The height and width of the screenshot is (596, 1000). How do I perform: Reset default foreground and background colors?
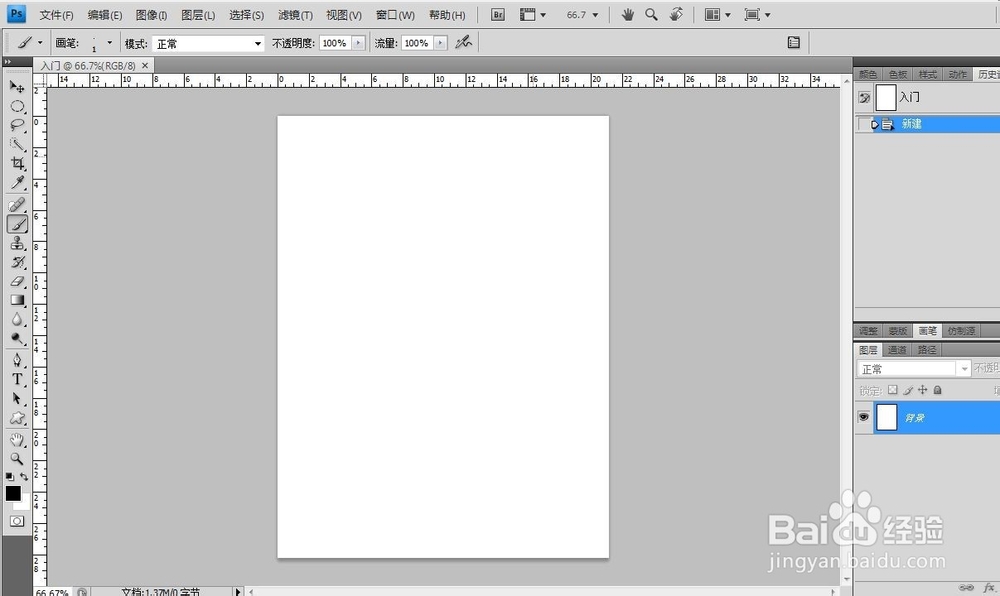(x=10, y=476)
